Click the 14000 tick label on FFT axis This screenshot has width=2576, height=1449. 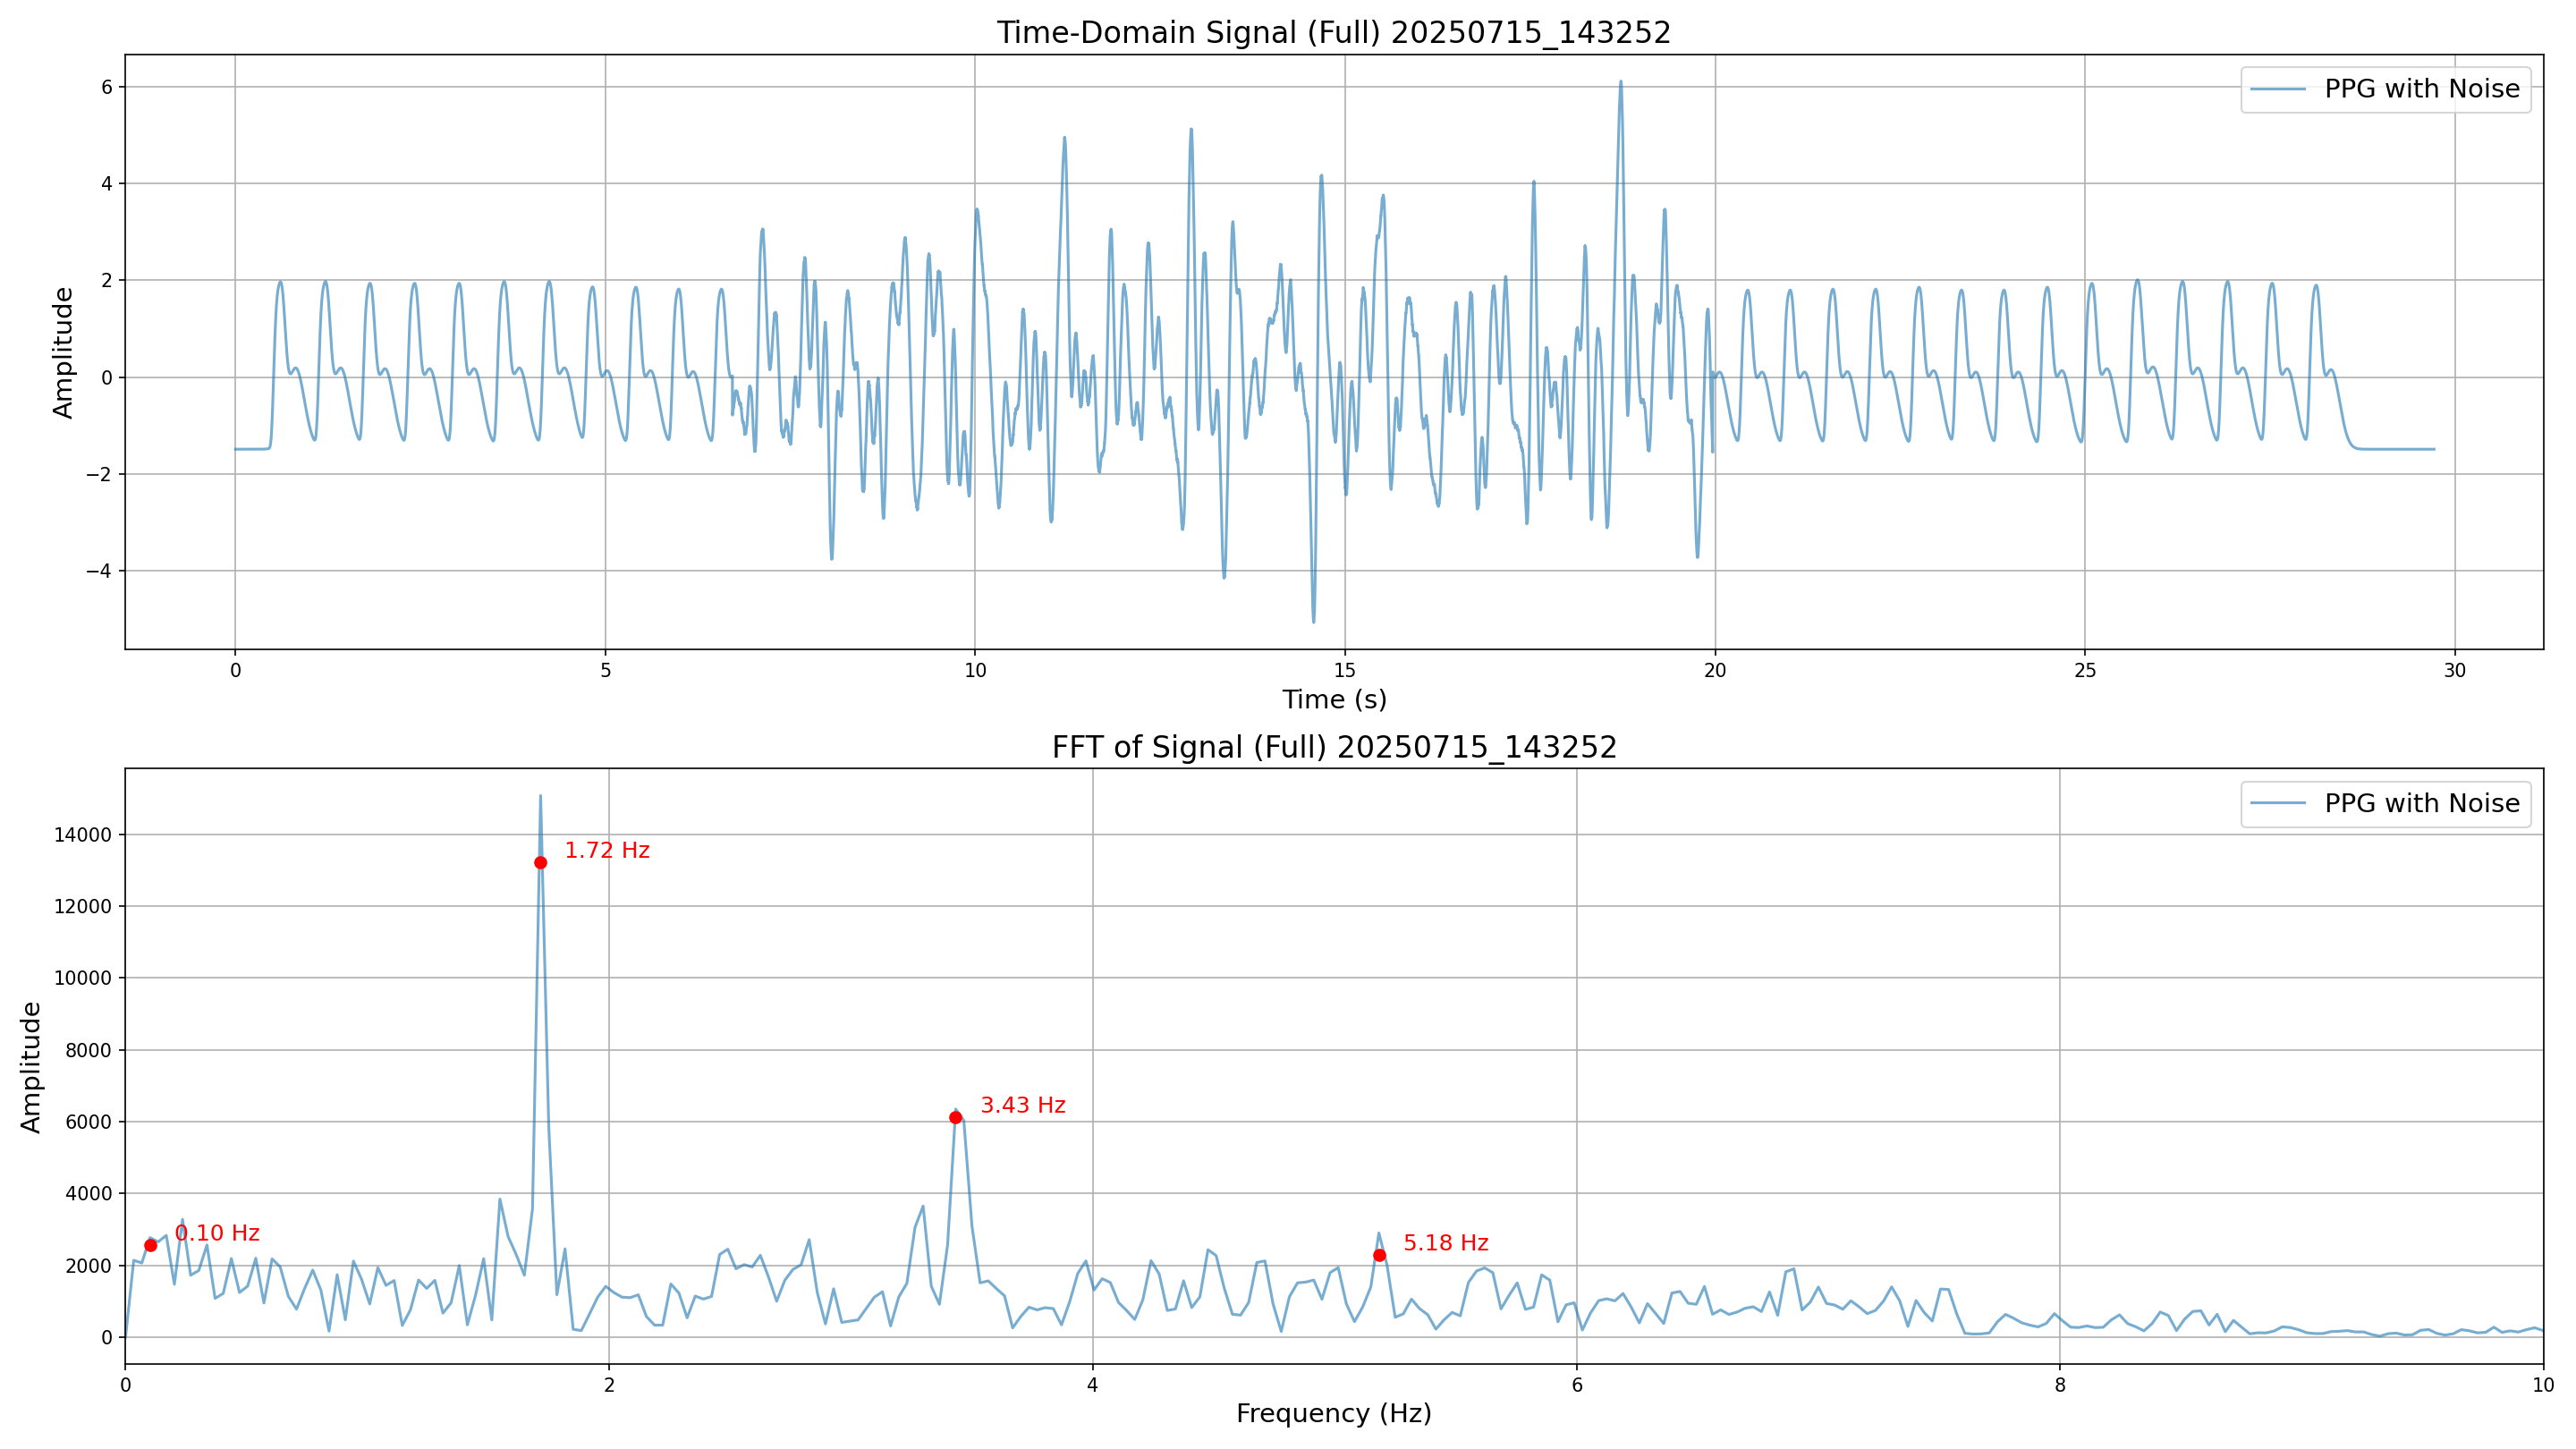[x=83, y=835]
